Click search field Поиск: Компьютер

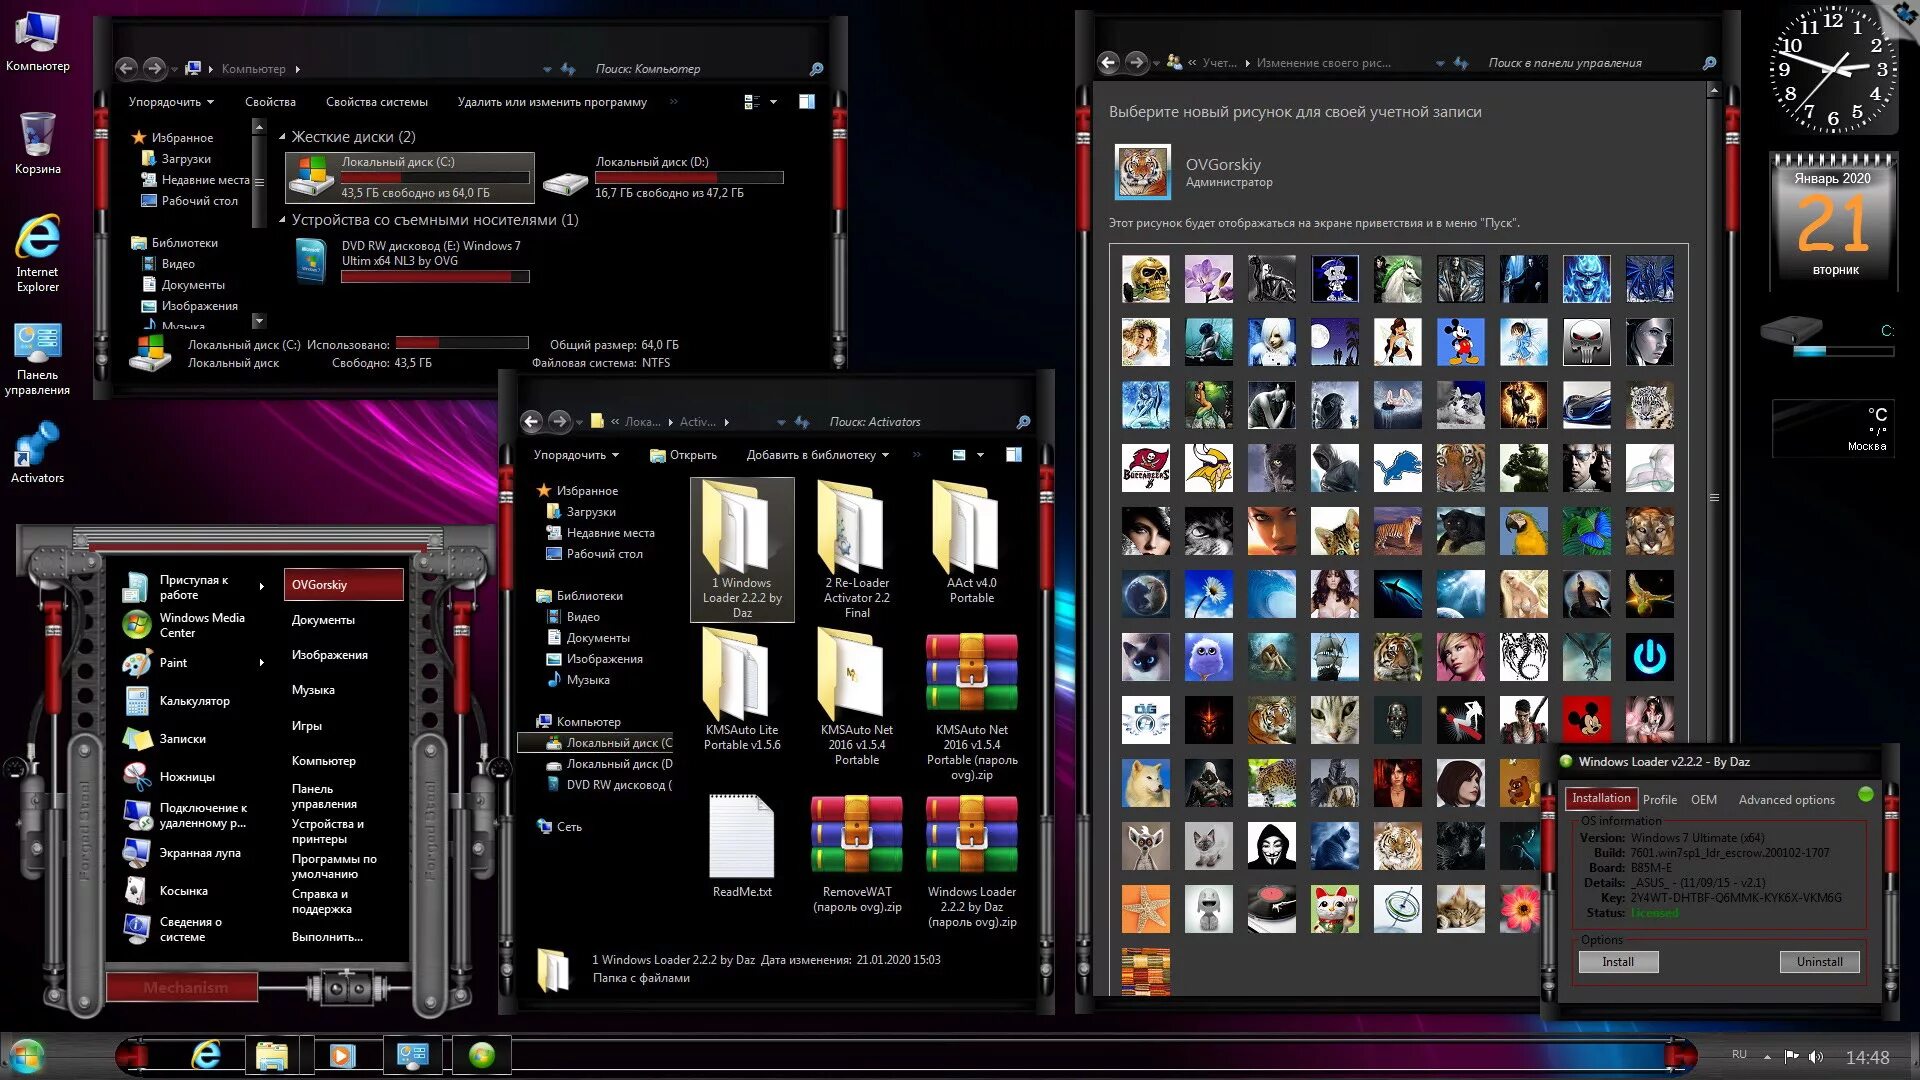point(700,69)
